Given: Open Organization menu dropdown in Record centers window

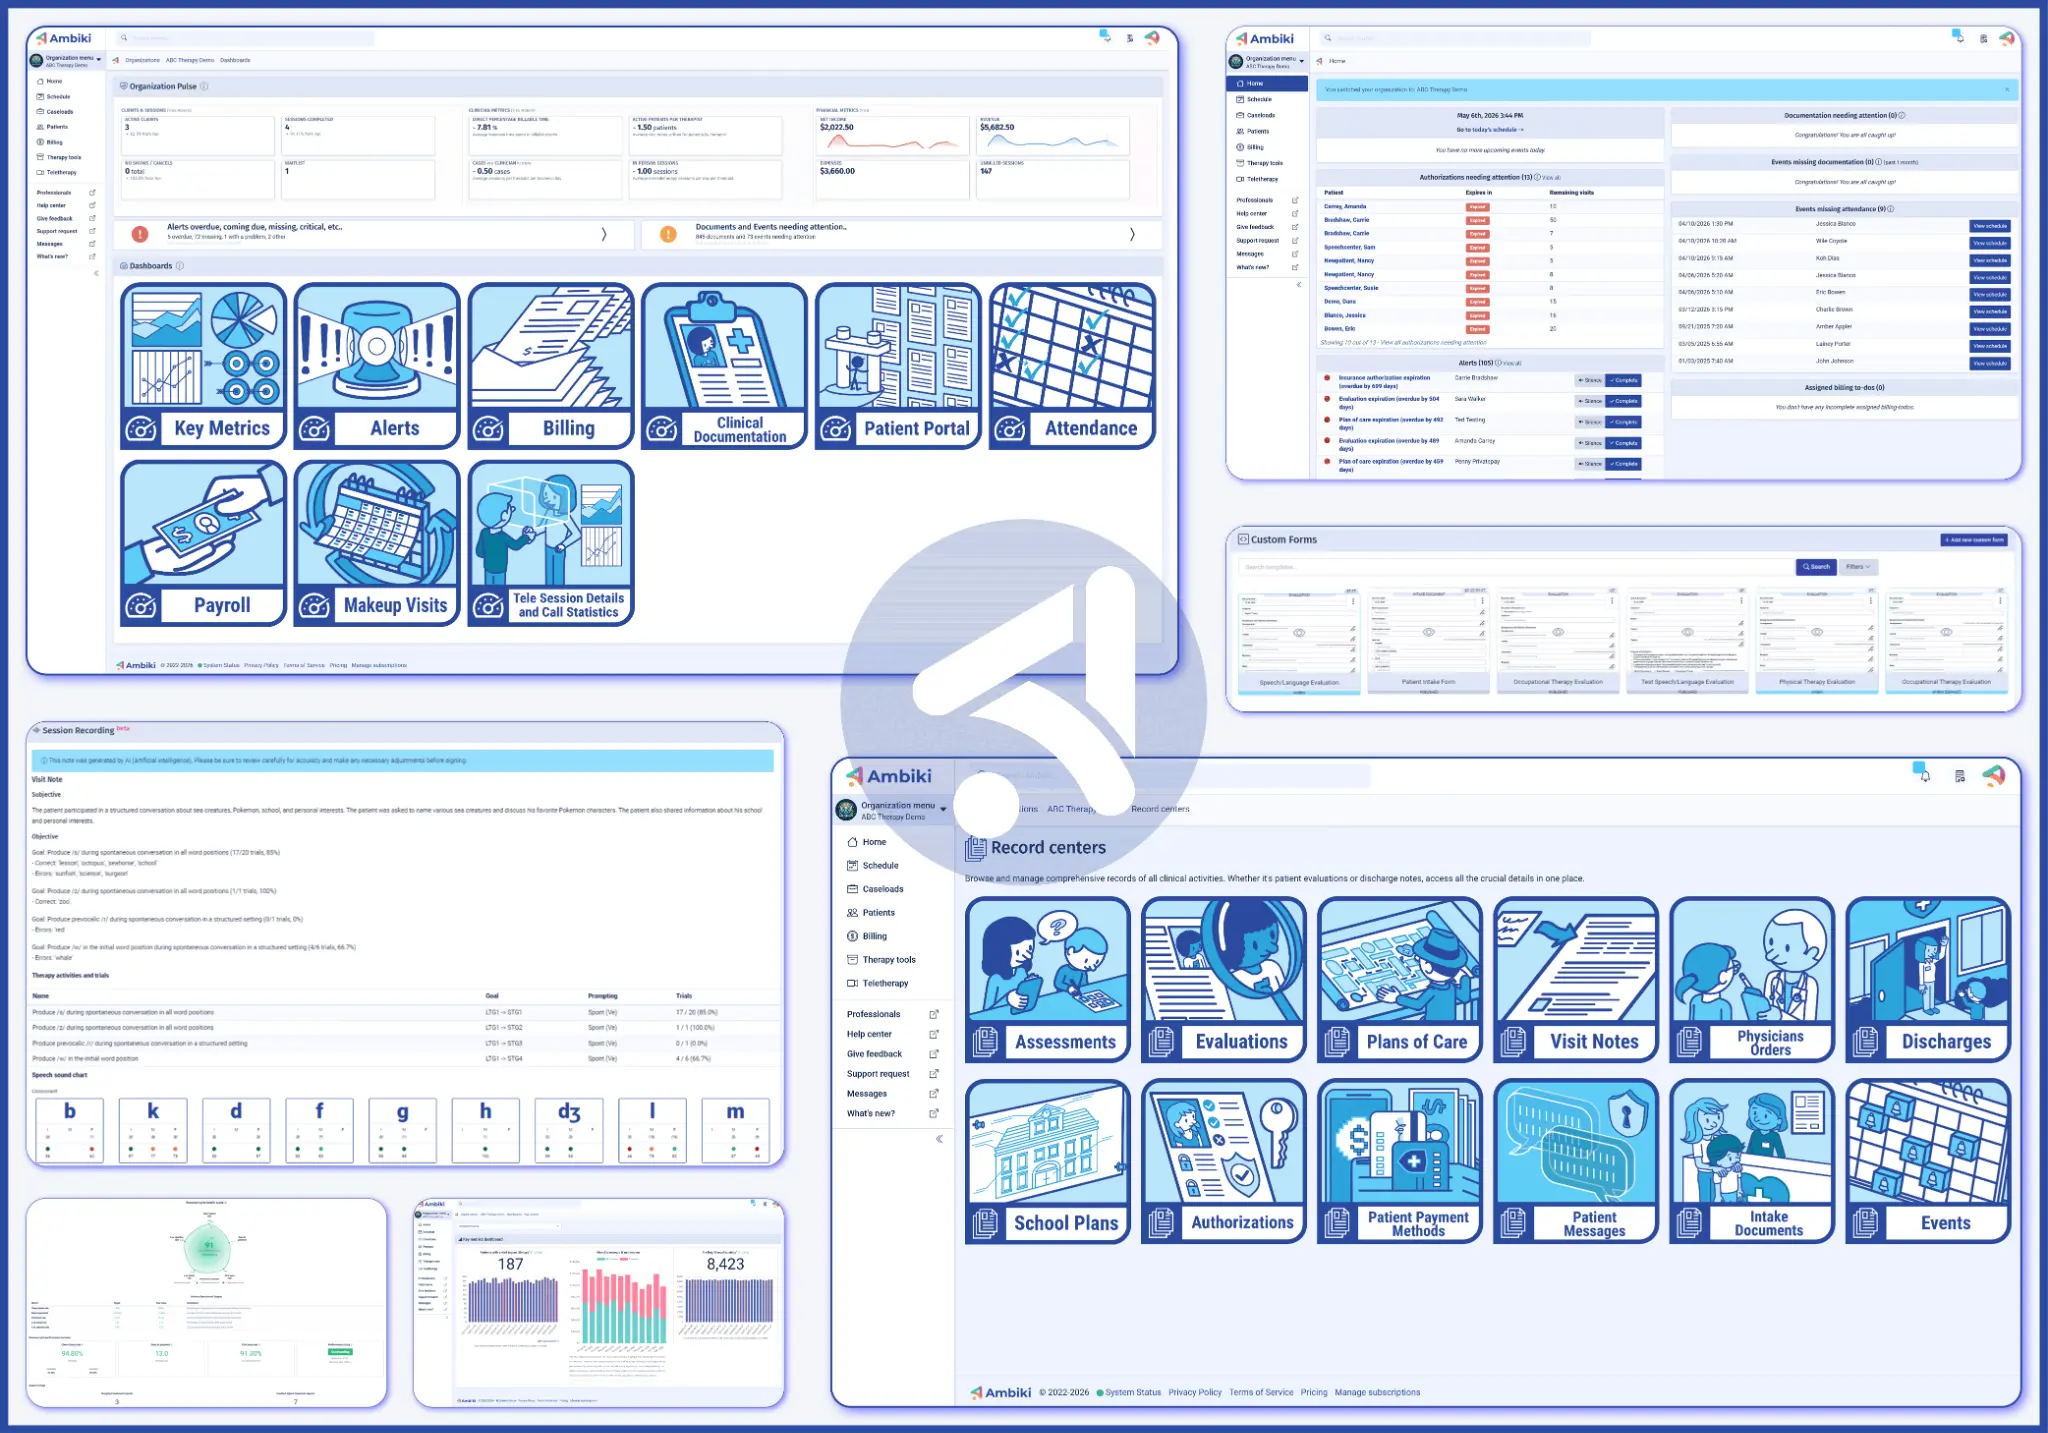Looking at the screenshot, I should [x=892, y=810].
